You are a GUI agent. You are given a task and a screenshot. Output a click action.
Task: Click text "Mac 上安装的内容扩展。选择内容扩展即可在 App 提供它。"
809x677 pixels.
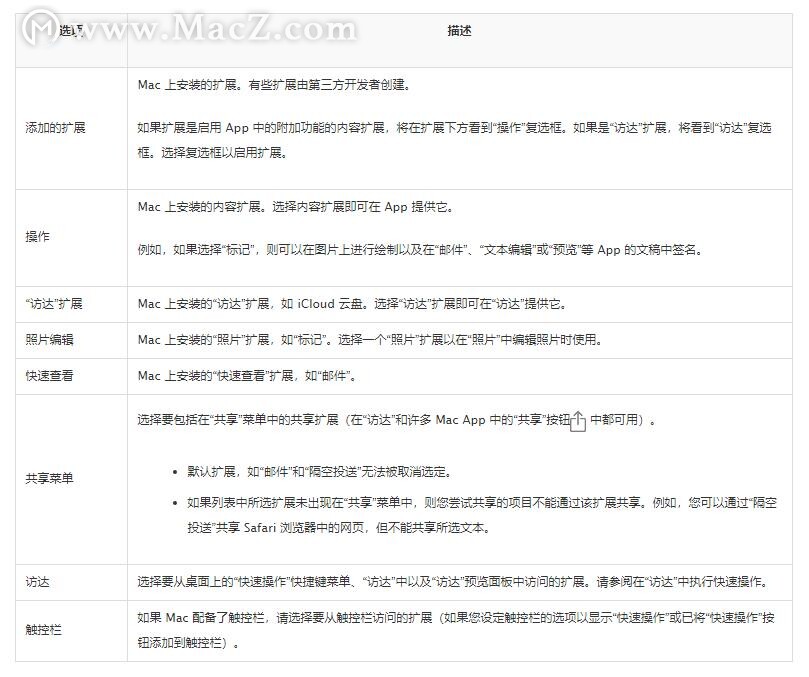pyautogui.click(x=296, y=207)
